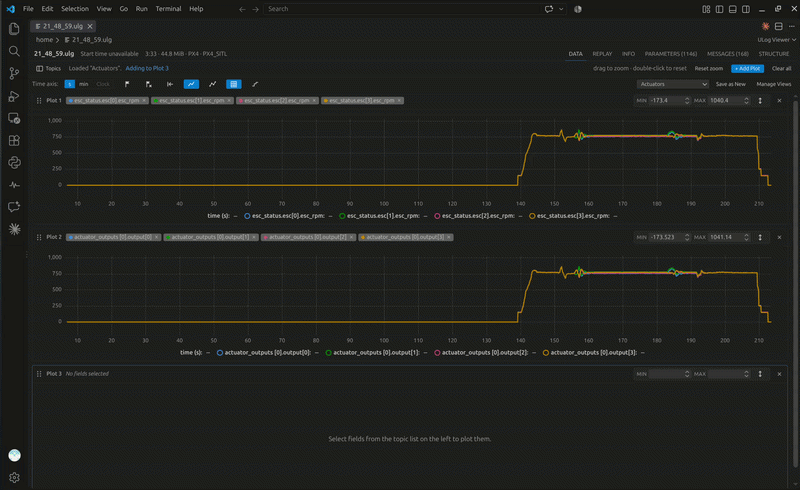Switch to the PARAMETERS (1146) tab
This screenshot has height=490, width=800.
(670, 54)
